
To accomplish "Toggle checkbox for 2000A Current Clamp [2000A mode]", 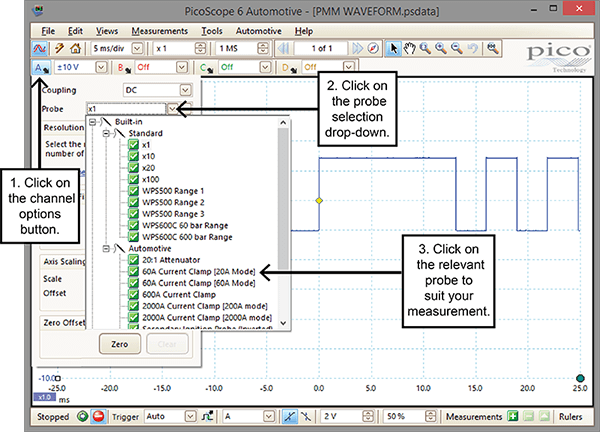I will point(133,317).
